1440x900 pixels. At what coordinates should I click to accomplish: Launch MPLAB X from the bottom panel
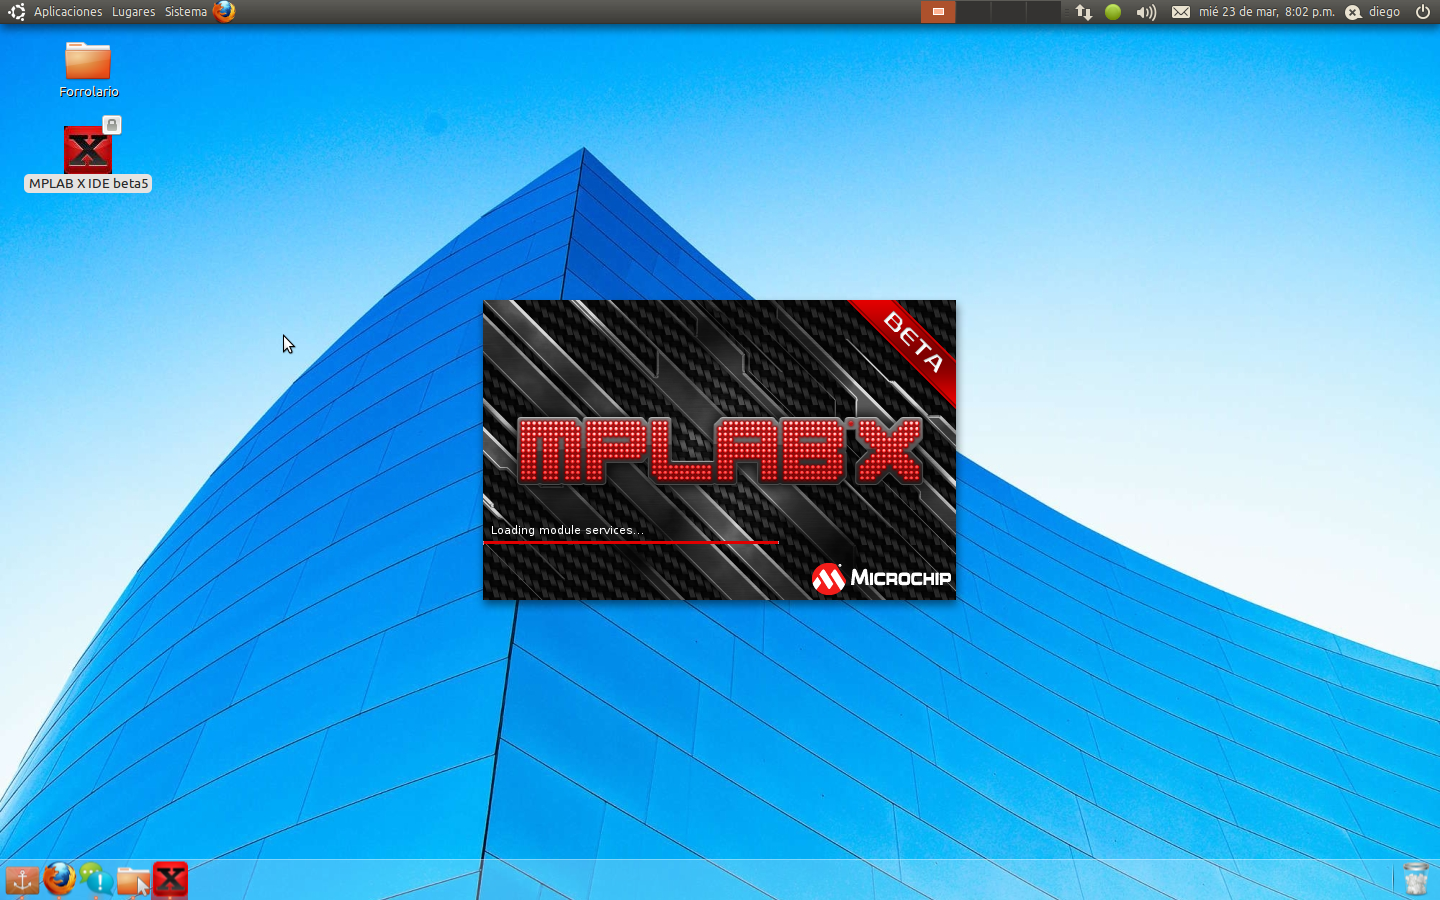click(x=170, y=880)
